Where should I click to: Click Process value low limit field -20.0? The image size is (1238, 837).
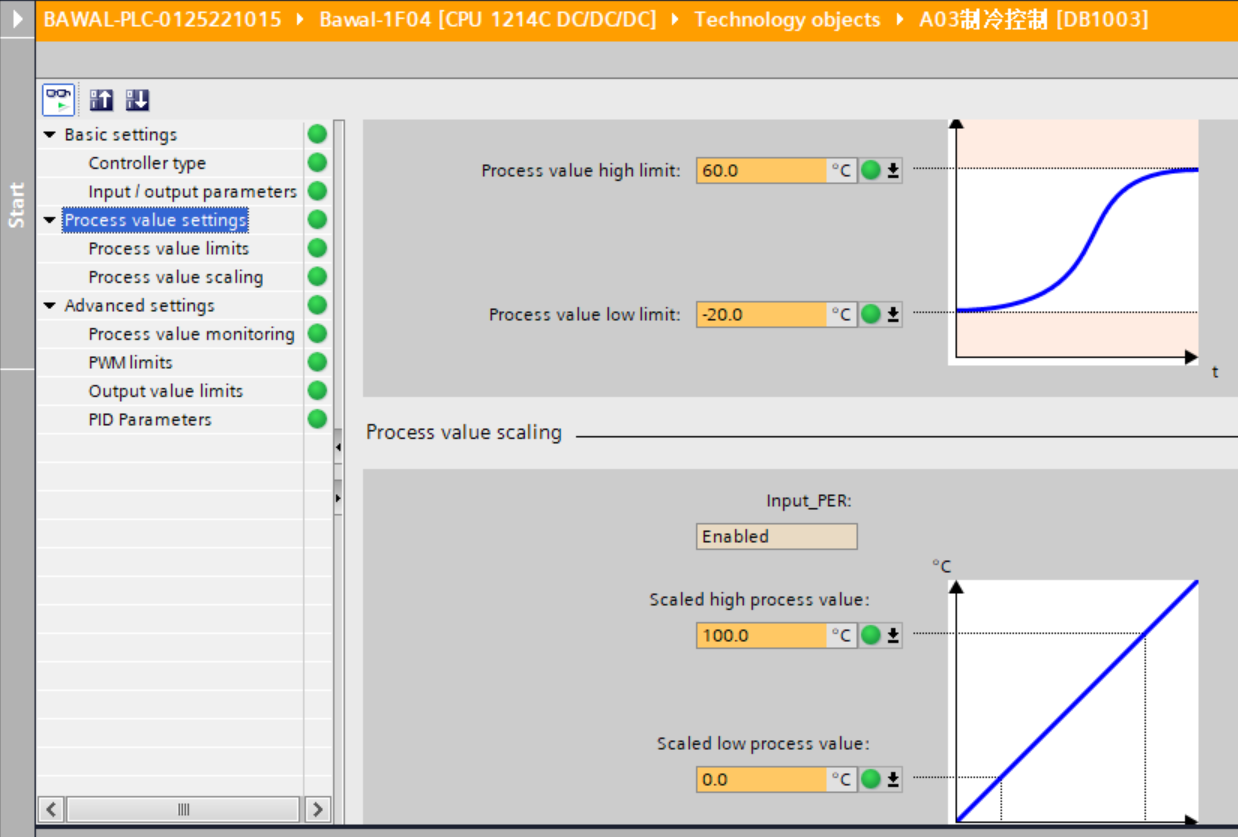point(762,315)
